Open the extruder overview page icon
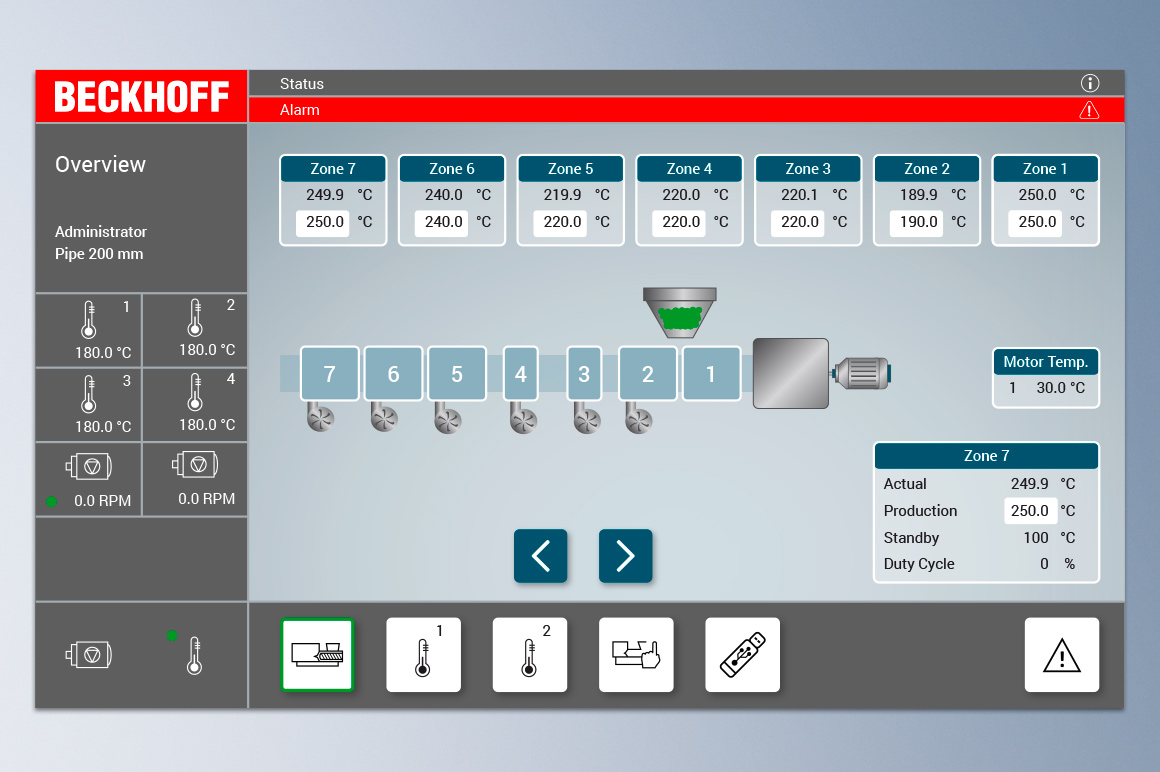This screenshot has height=772, width=1160. tap(317, 655)
